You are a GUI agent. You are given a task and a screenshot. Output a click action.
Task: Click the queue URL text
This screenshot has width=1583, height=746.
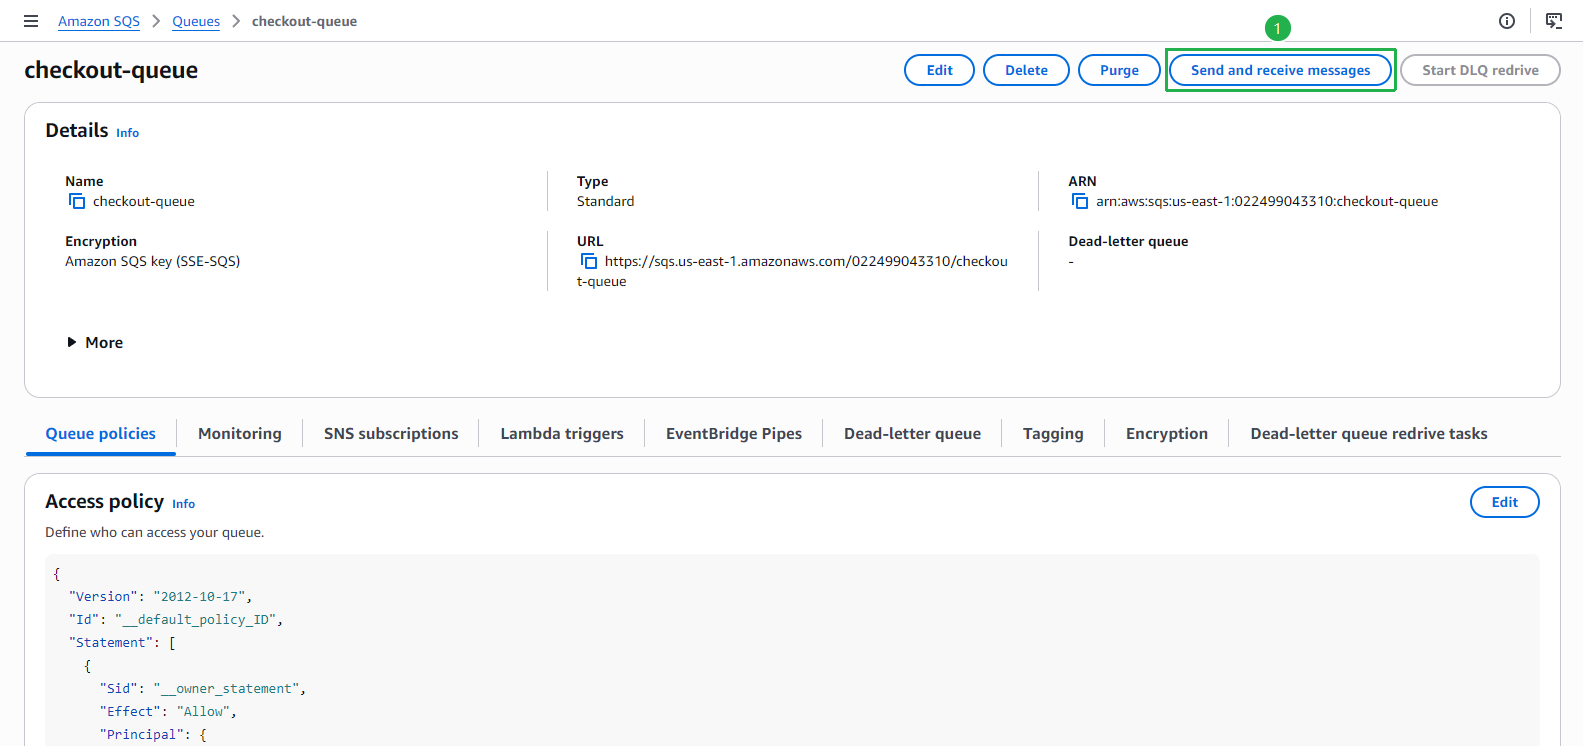tap(792, 271)
